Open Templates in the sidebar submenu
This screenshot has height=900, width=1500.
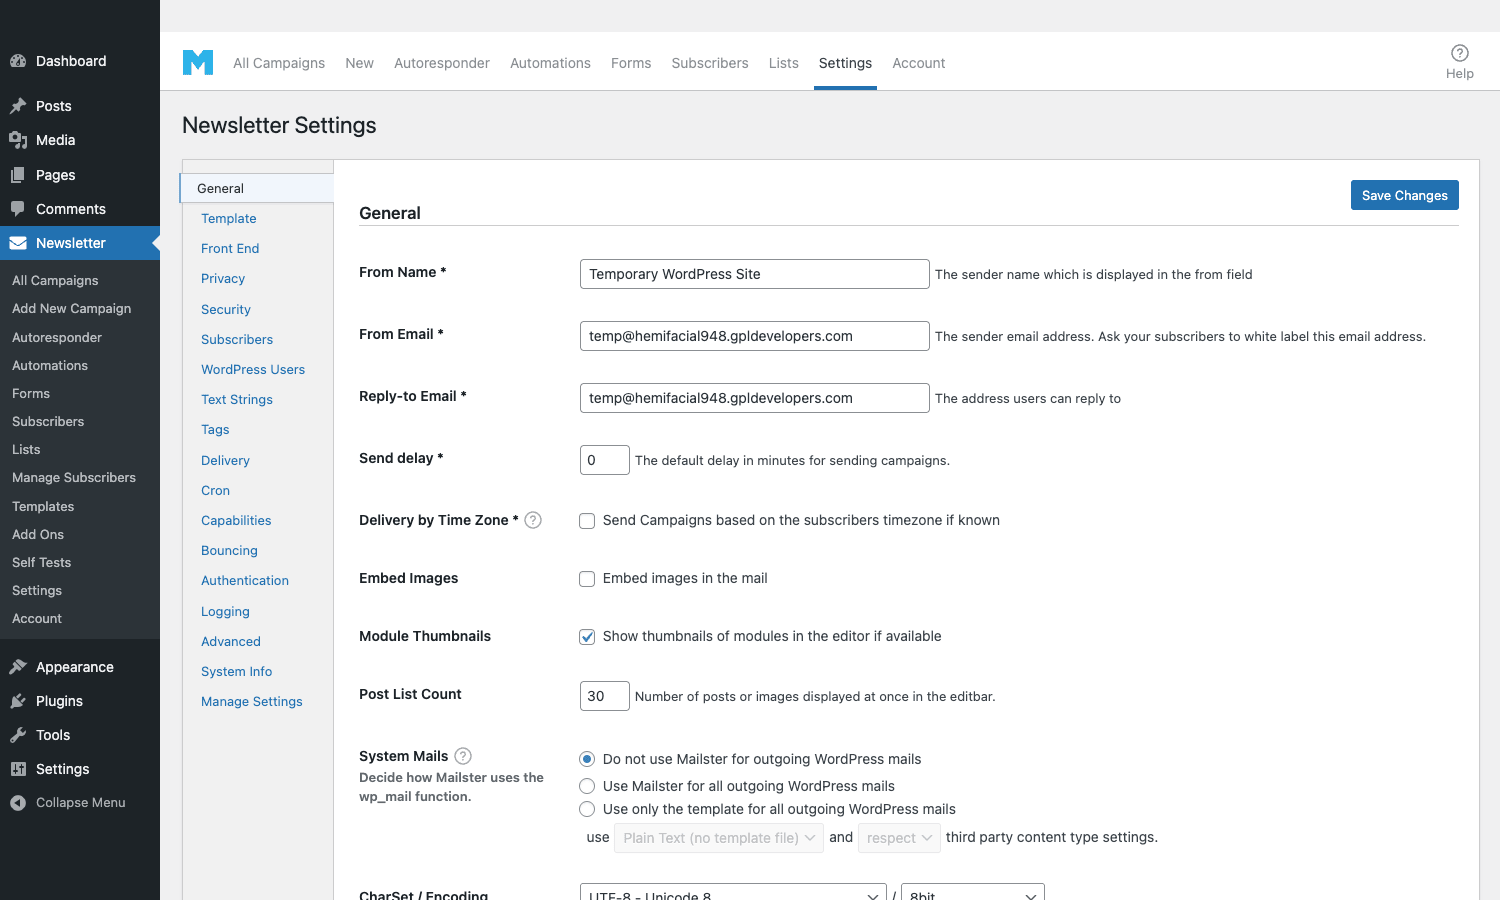point(43,506)
